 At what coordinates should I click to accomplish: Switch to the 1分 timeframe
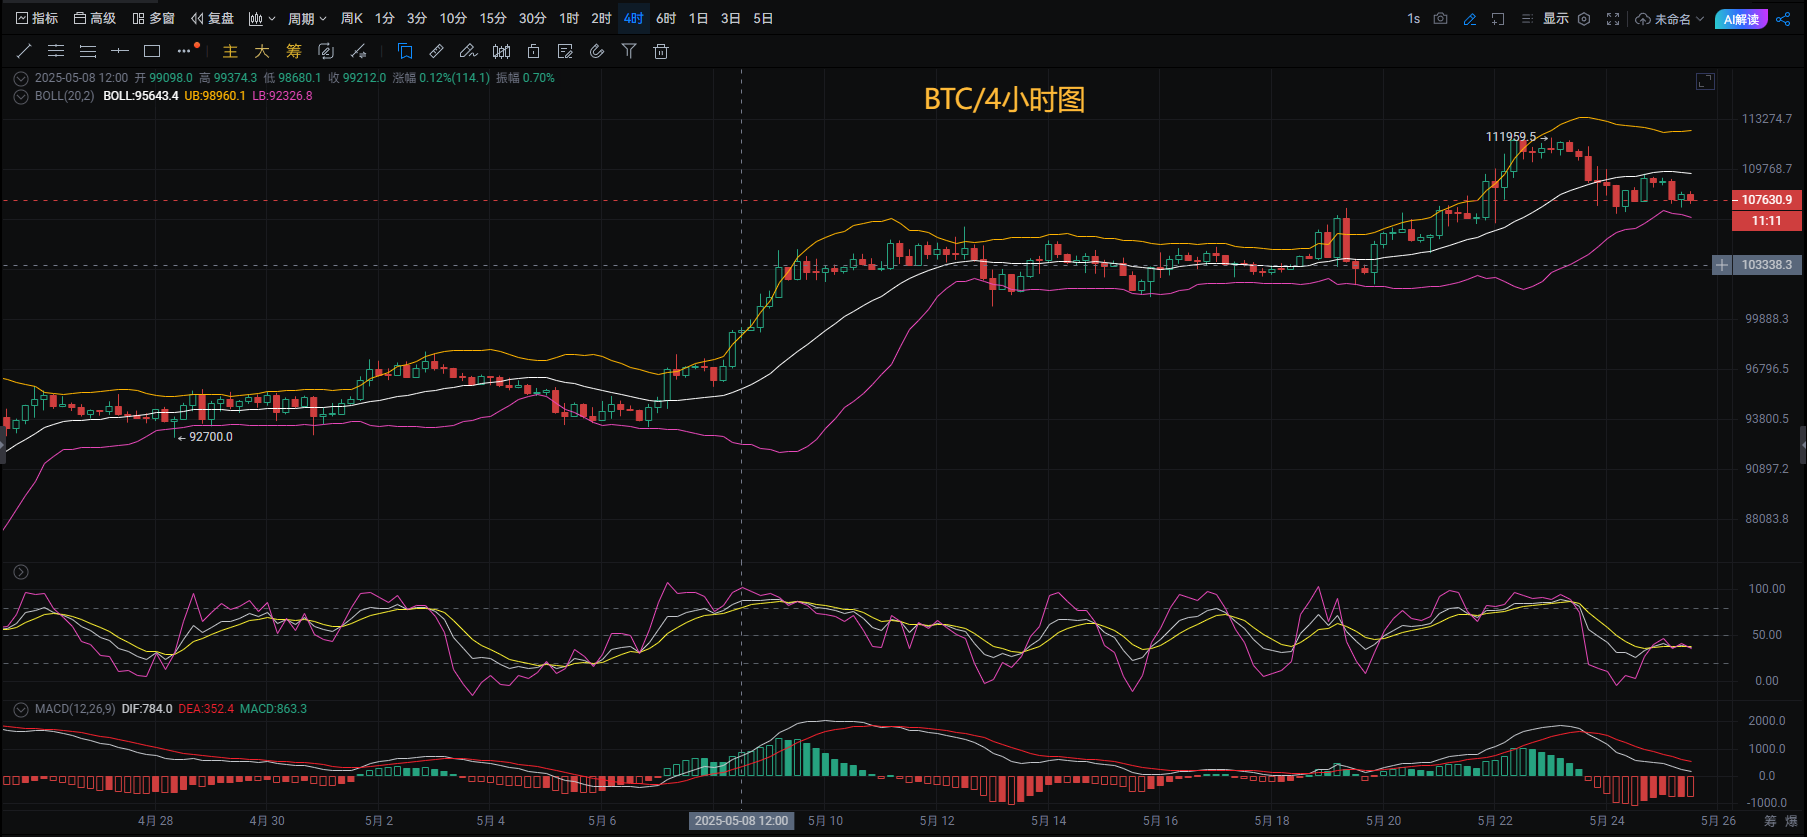point(385,19)
